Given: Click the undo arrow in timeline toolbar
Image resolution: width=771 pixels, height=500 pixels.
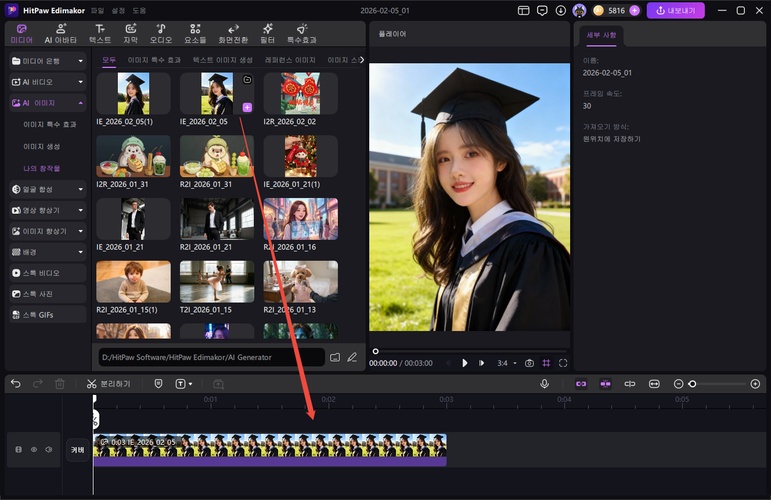Looking at the screenshot, I should (15, 384).
